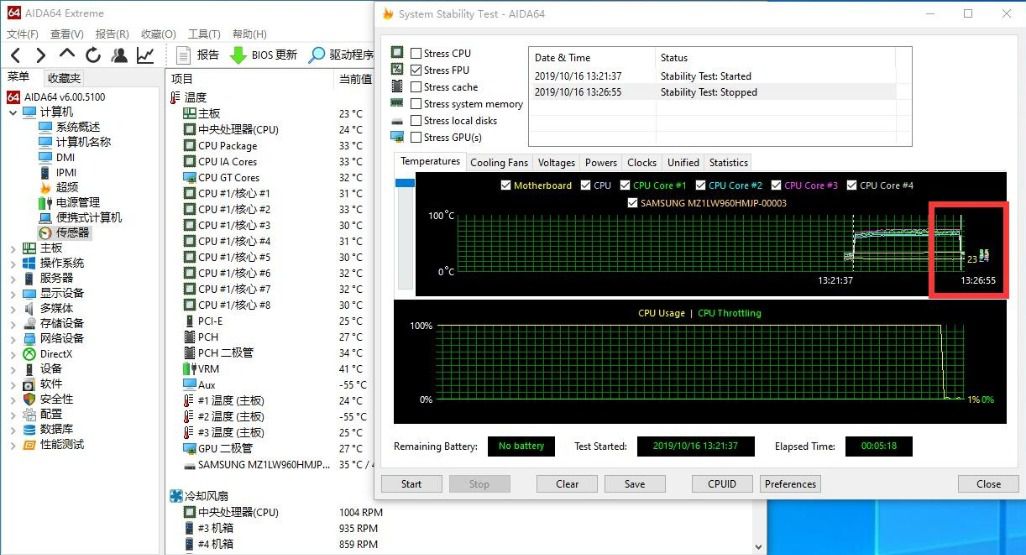Click the 数据库 database icon in tree
1026x555 pixels.
point(29,429)
